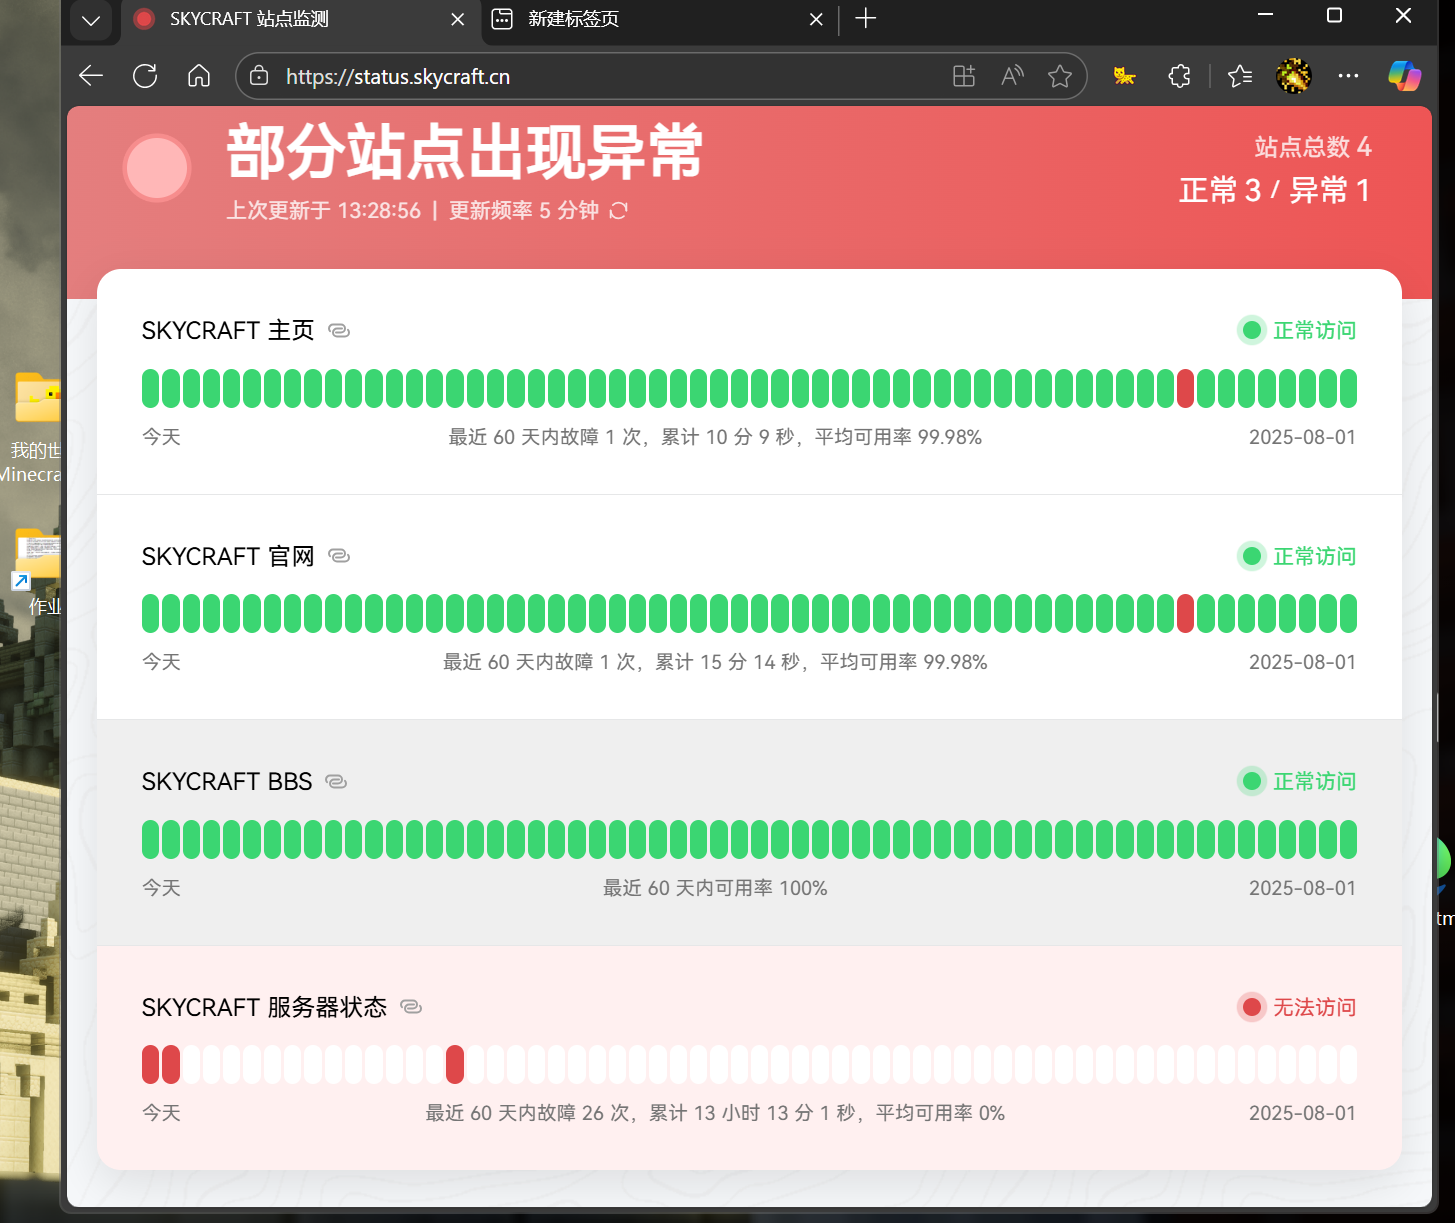Open the link icon next to SKYCRAFT BBS
Viewport: 1455px width, 1223px height.
336,782
